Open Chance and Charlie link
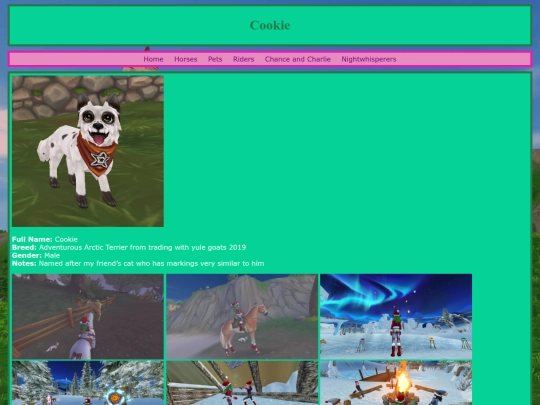 click(298, 59)
